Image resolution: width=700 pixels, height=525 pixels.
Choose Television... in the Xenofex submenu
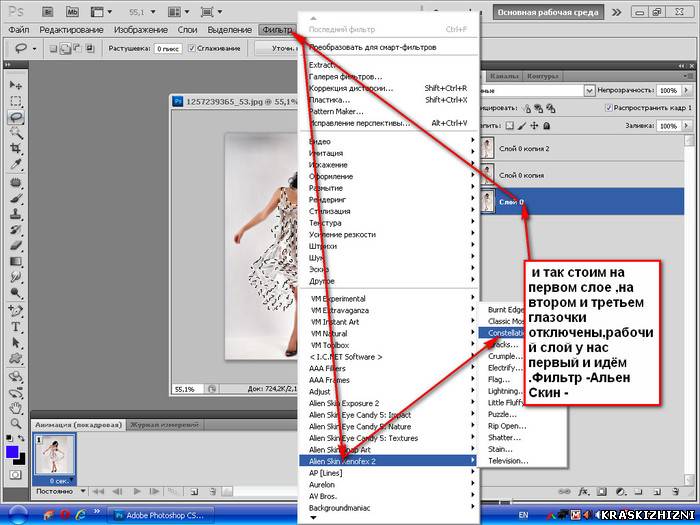pyautogui.click(x=508, y=461)
